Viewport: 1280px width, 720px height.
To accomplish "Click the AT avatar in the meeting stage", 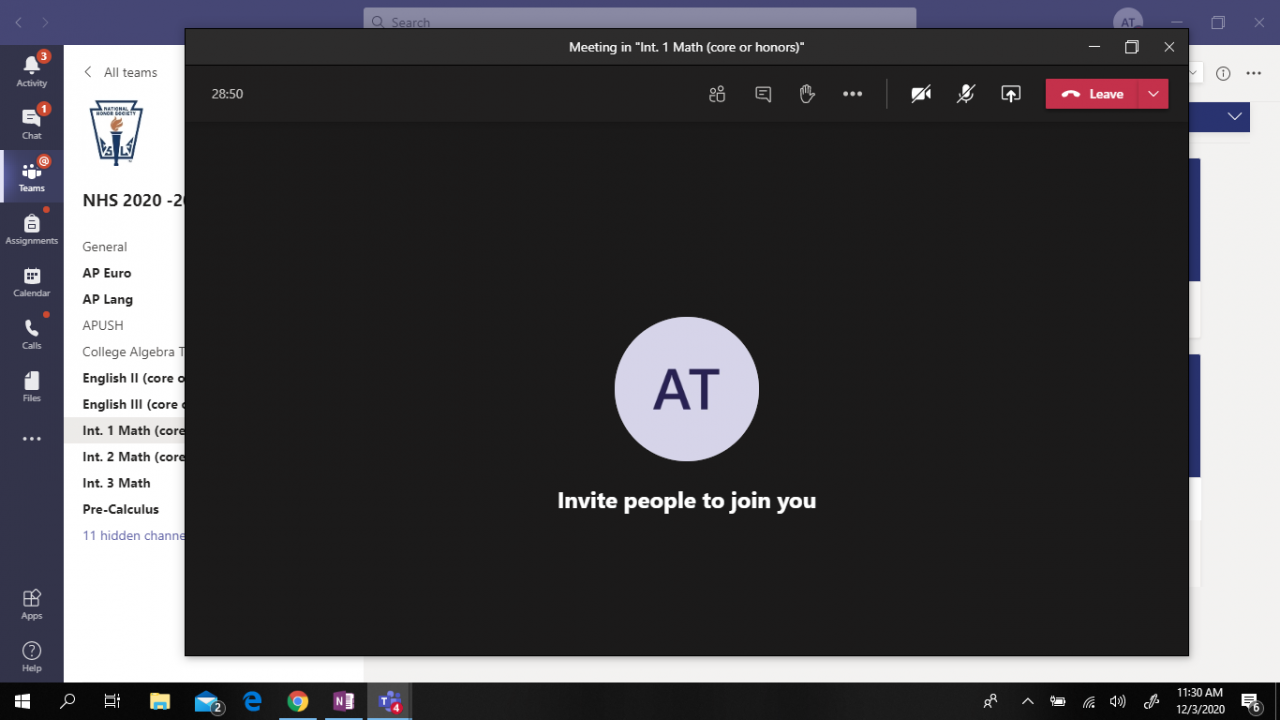I will click(687, 389).
